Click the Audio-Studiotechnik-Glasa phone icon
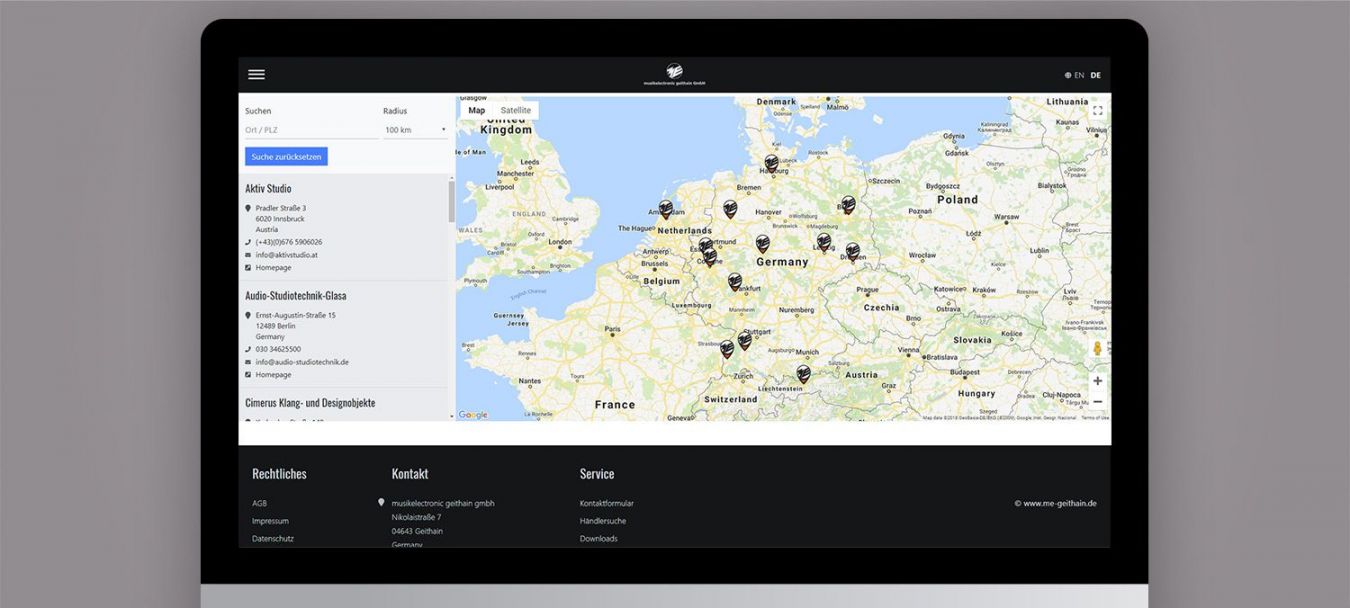1350x608 pixels. [x=248, y=349]
